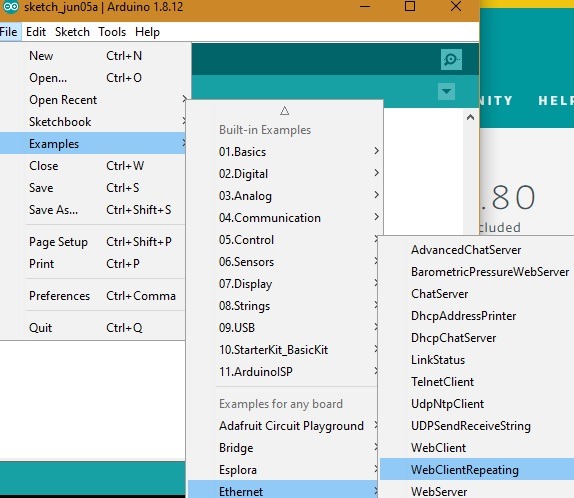The height and width of the screenshot is (498, 574).
Task: Open the Edit menu
Action: [36, 32]
